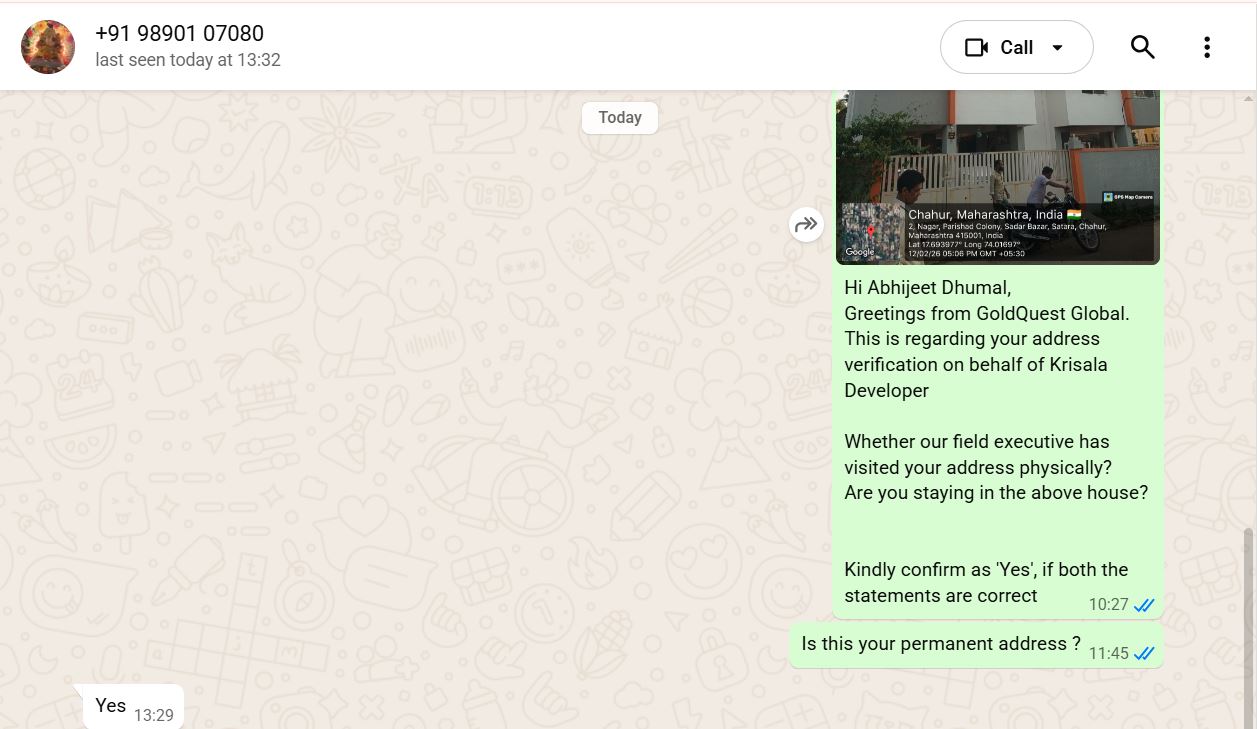
Task: Click the scrollbar up arrow
Action: [1248, 98]
